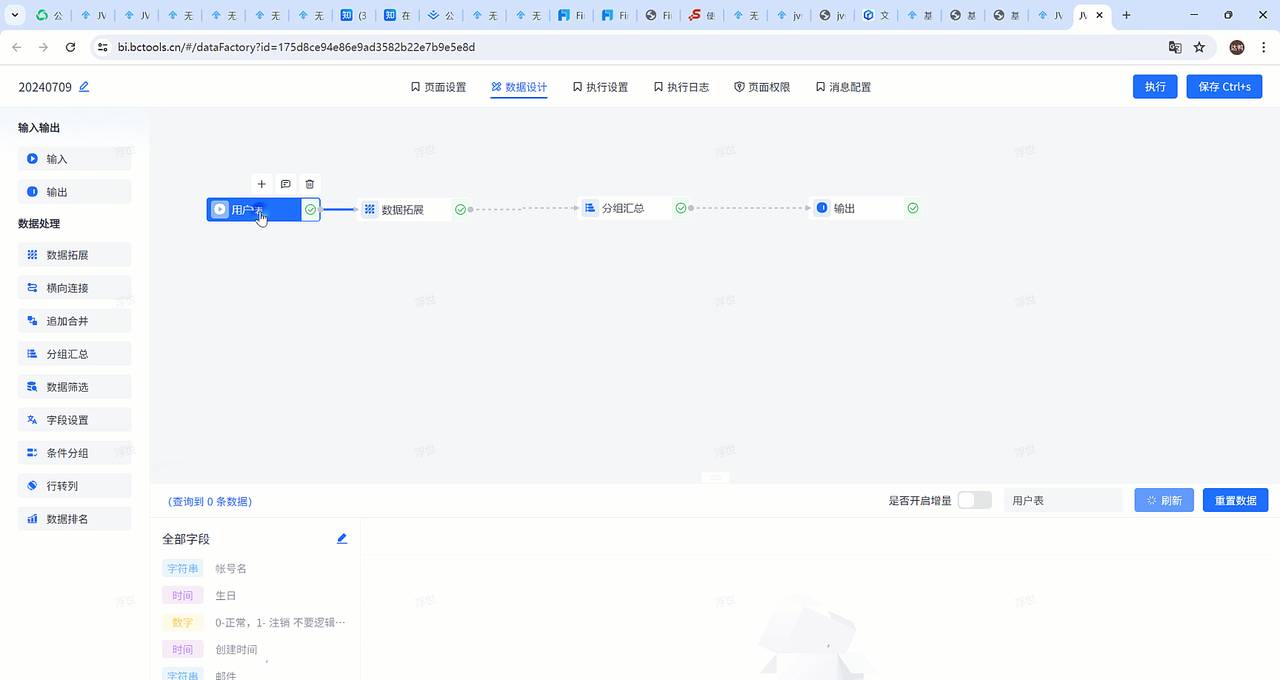1280x680 pixels.
Task: Select the 数据筛选 (data filter) tool
Action: click(73, 386)
